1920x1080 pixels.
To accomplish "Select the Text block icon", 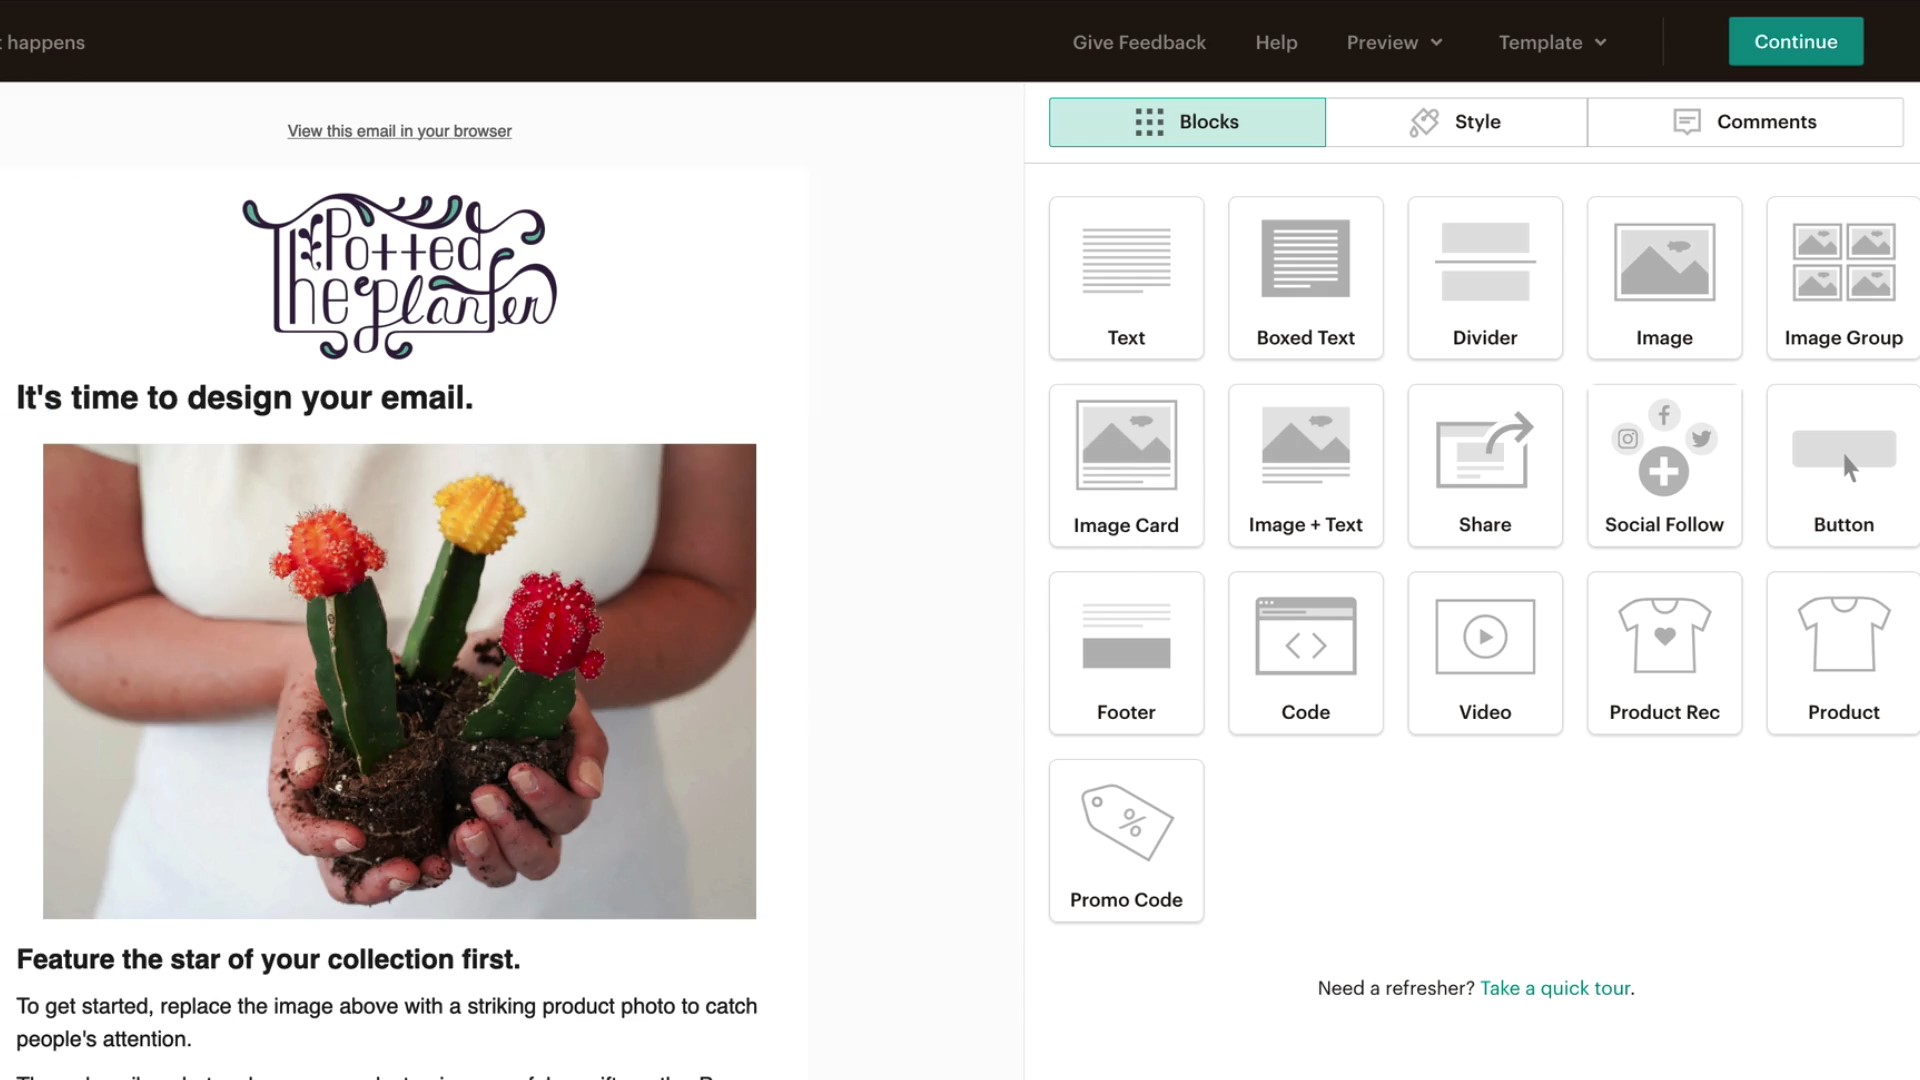I will (1126, 278).
